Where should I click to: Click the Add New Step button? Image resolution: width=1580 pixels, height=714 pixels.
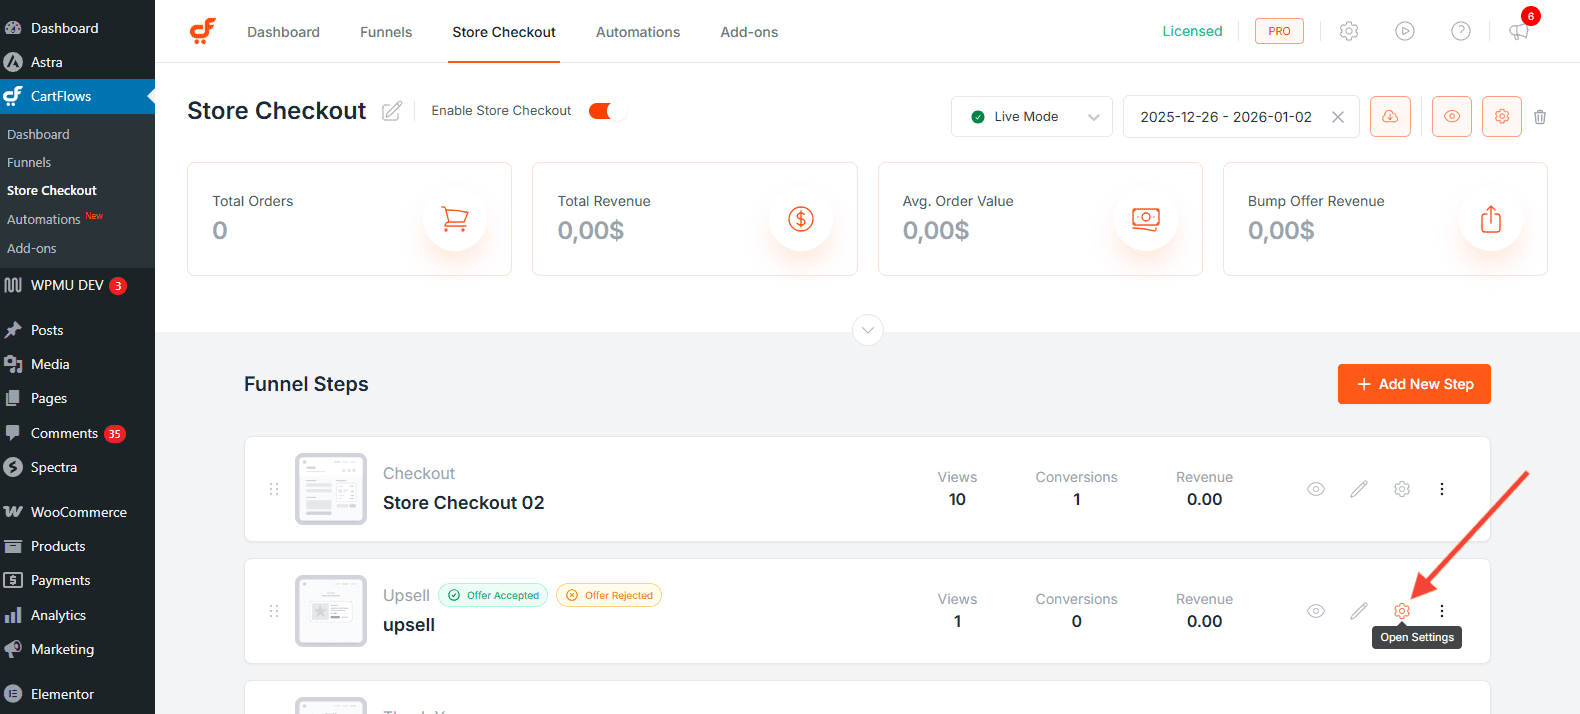1414,384
